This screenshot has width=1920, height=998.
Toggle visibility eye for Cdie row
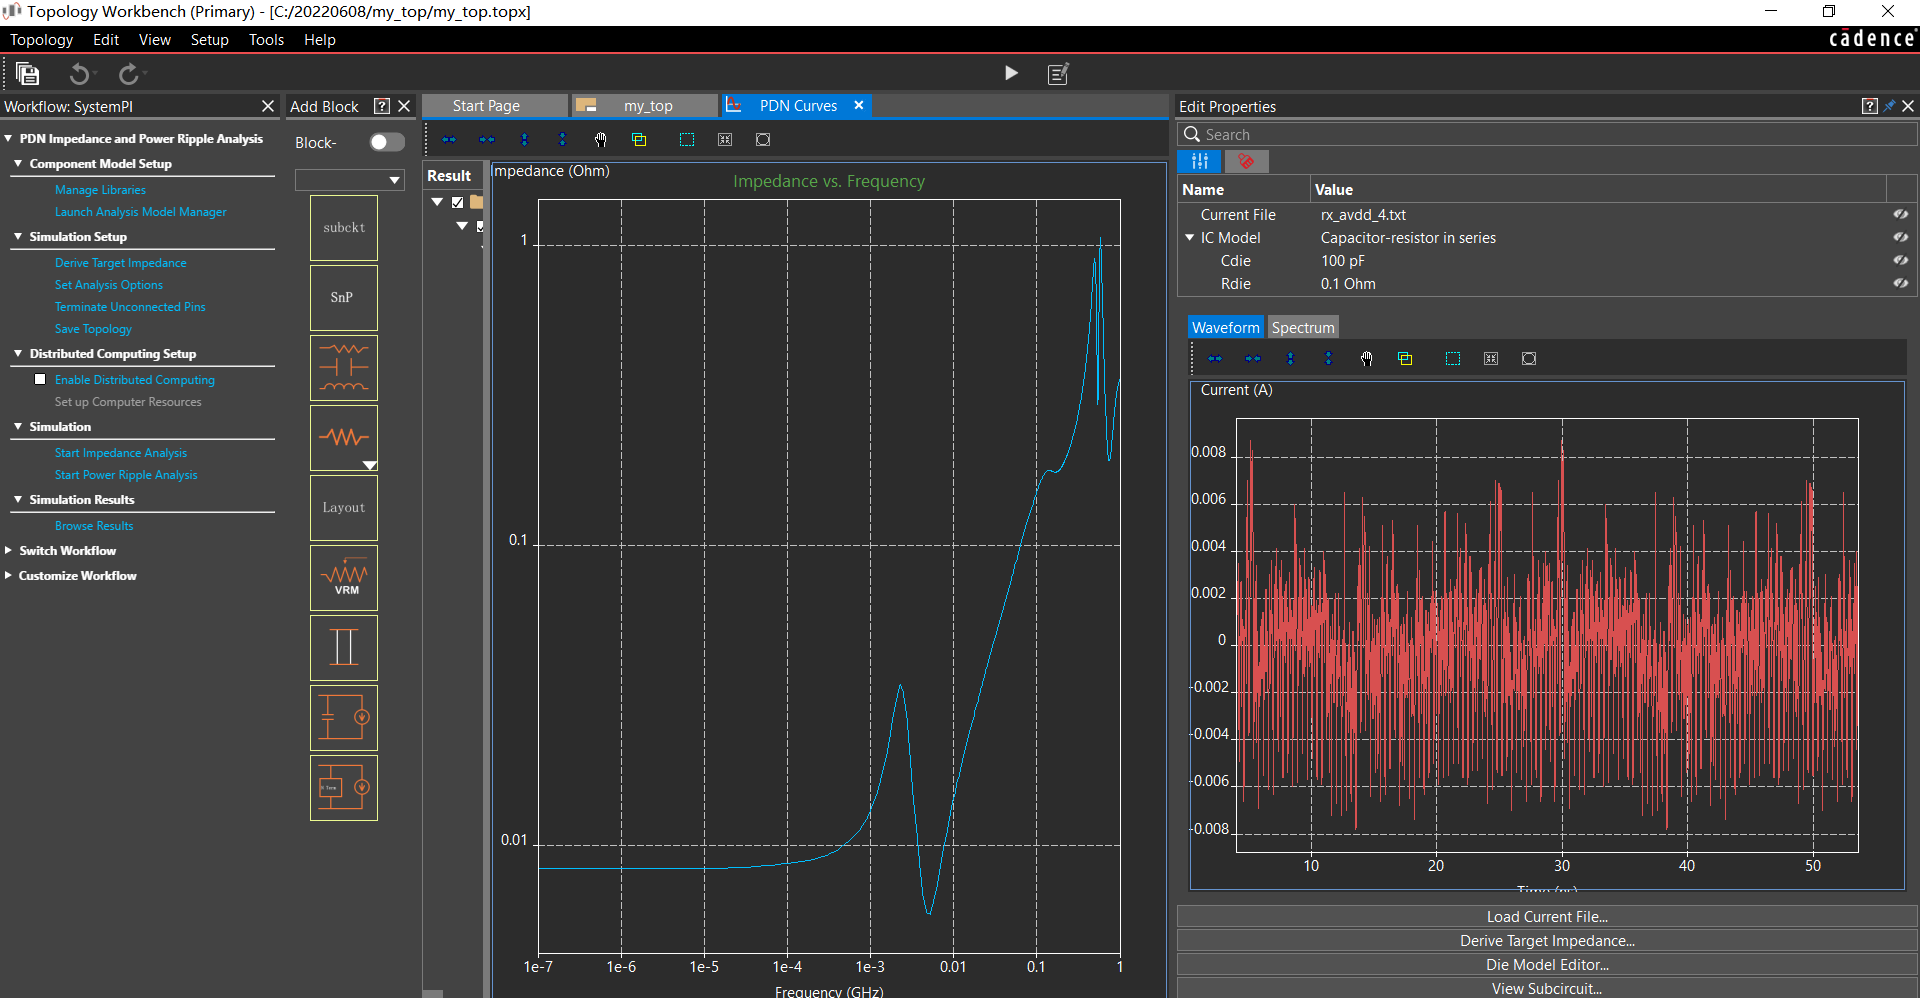click(1900, 260)
